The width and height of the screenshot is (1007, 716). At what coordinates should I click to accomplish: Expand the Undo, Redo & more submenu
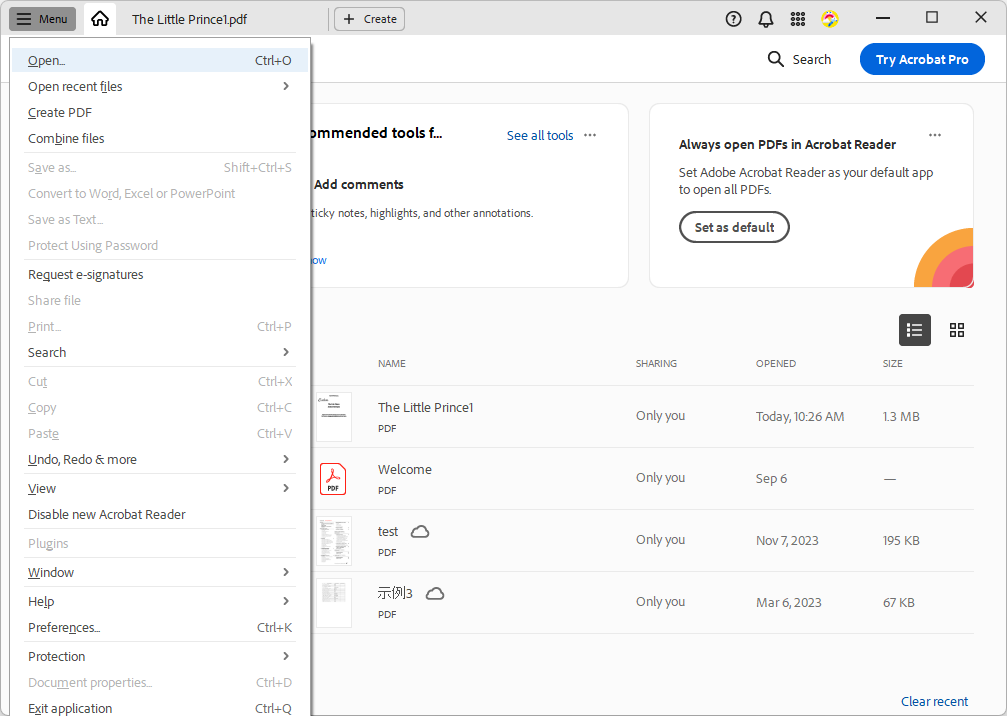[285, 460]
